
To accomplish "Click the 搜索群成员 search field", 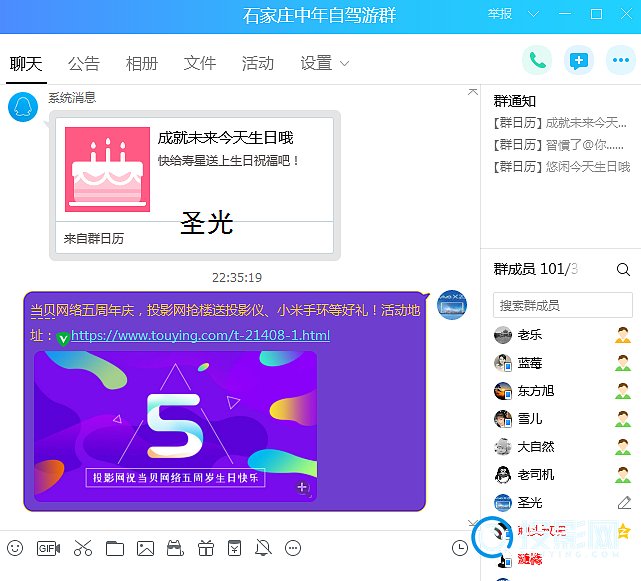I will 563,305.
